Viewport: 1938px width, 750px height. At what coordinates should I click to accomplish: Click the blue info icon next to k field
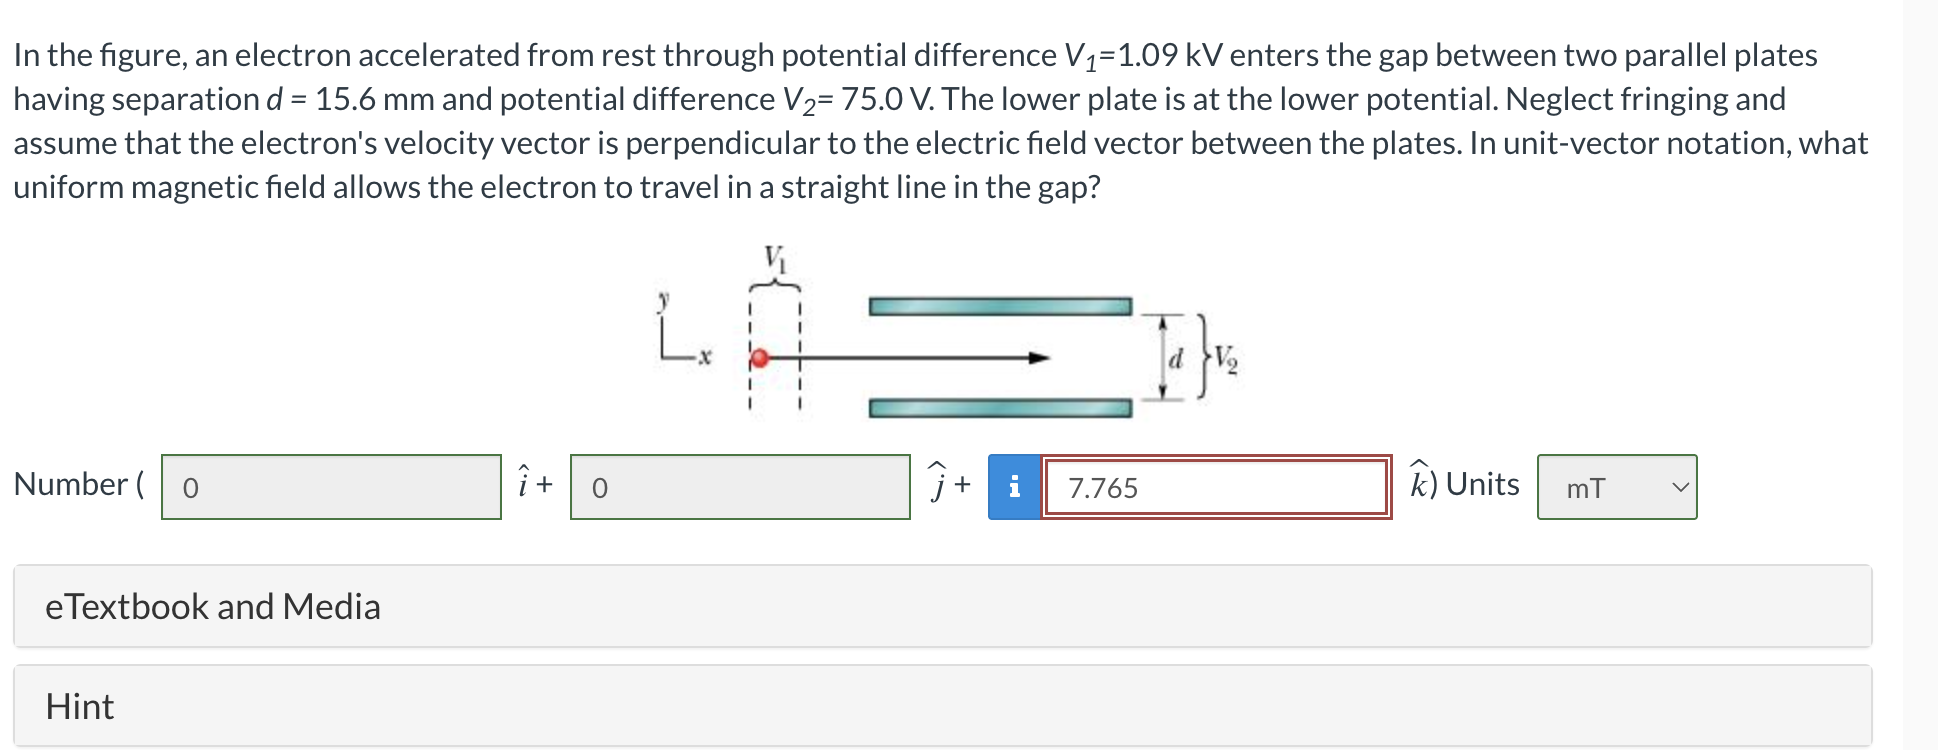tap(1014, 487)
